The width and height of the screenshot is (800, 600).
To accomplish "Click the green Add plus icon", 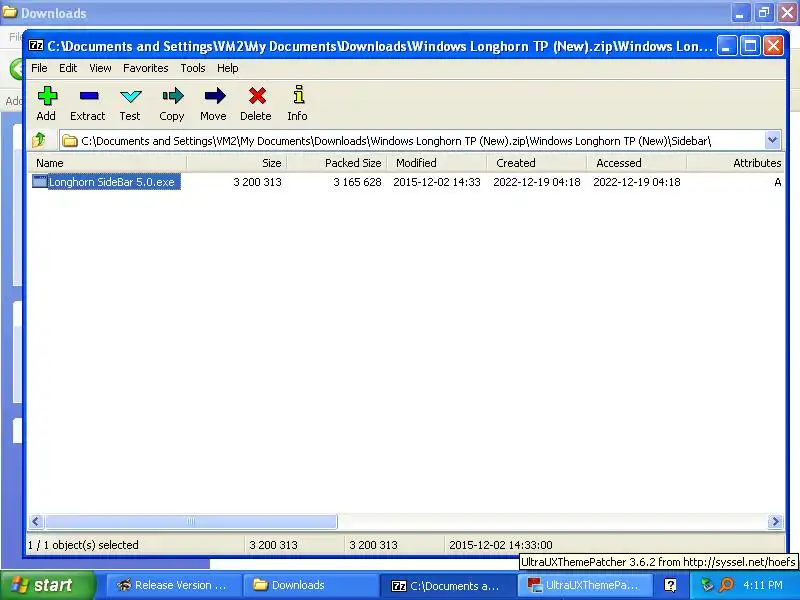I will point(47,96).
